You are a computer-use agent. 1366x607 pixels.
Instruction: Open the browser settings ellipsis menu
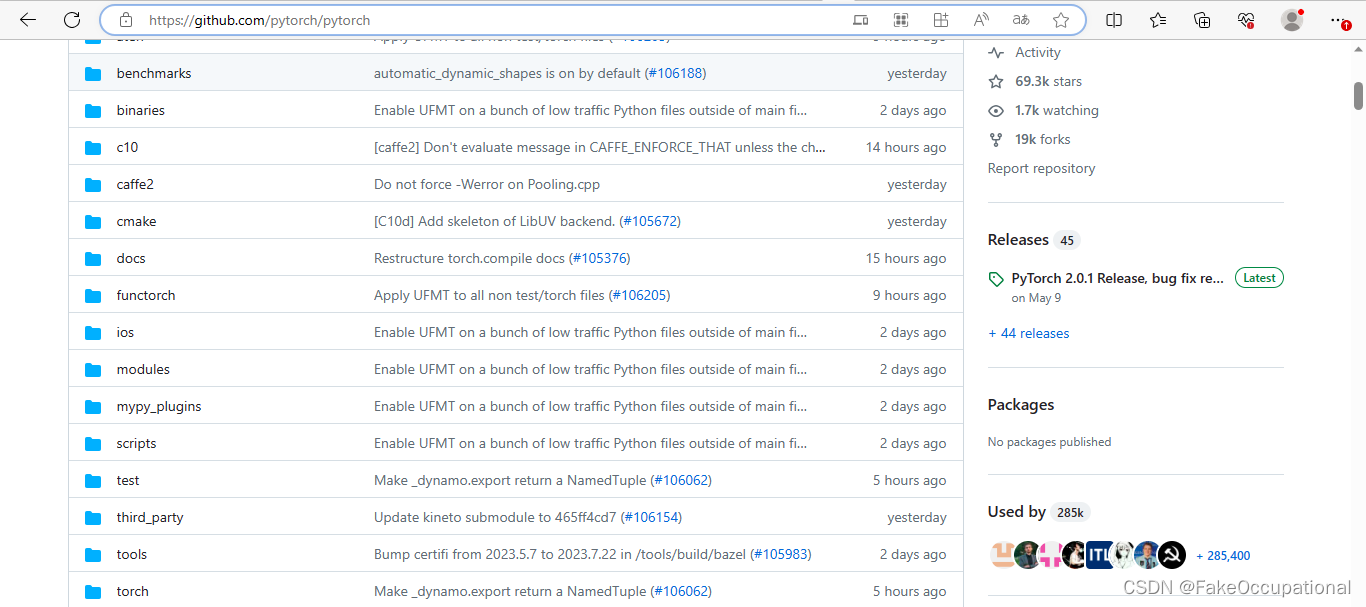click(1339, 20)
